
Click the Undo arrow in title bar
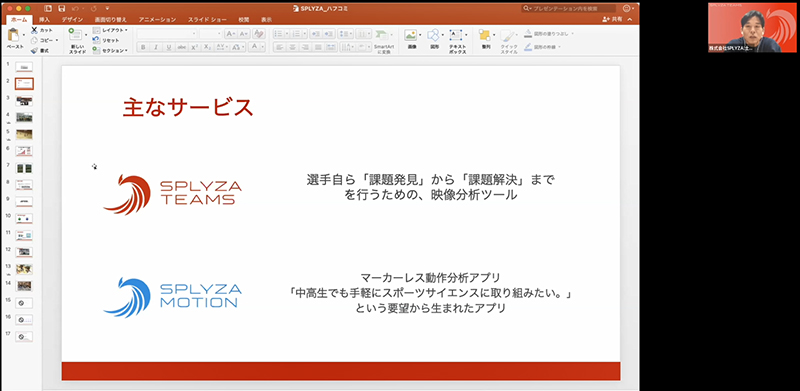click(76, 9)
